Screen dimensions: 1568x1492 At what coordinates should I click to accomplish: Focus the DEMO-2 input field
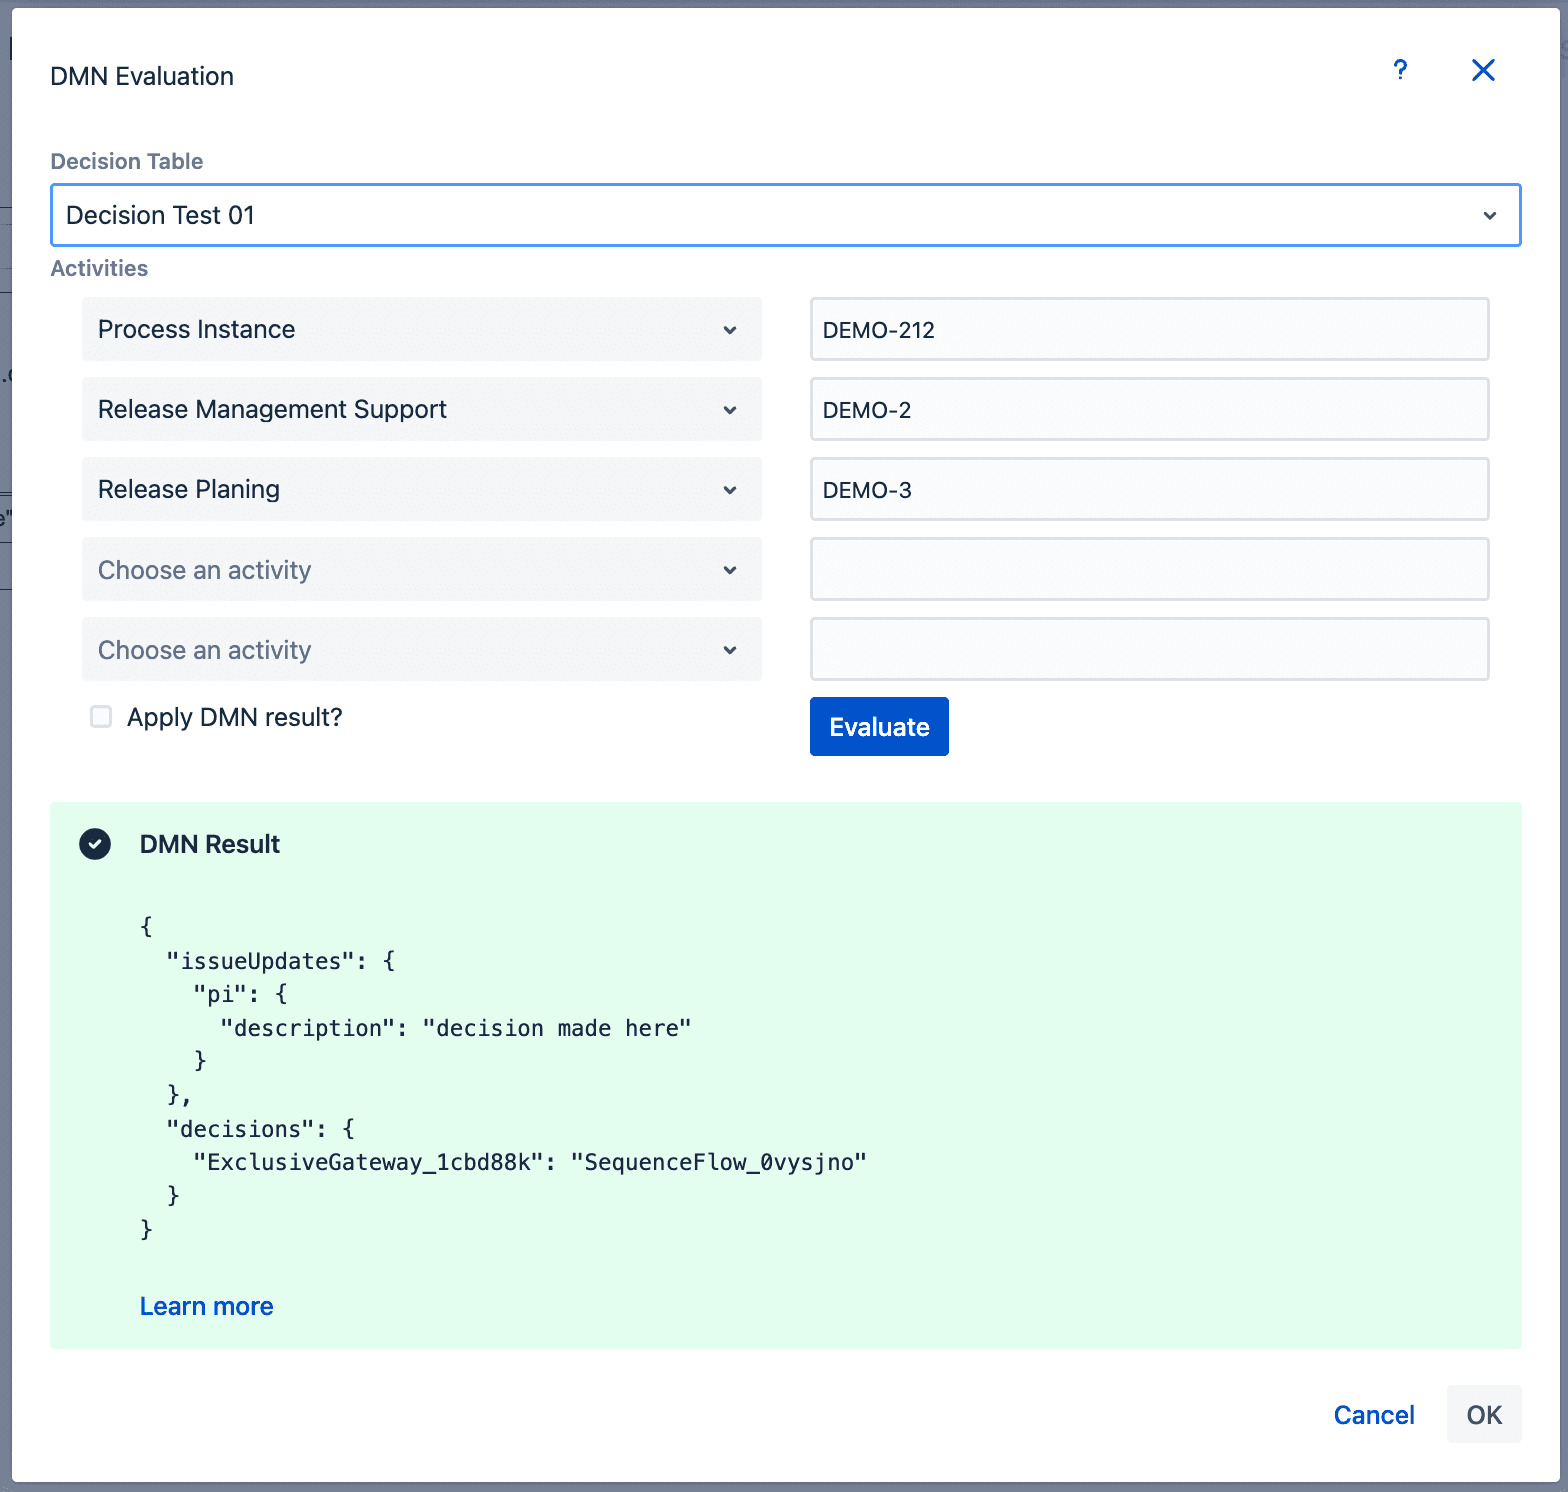pos(1149,409)
